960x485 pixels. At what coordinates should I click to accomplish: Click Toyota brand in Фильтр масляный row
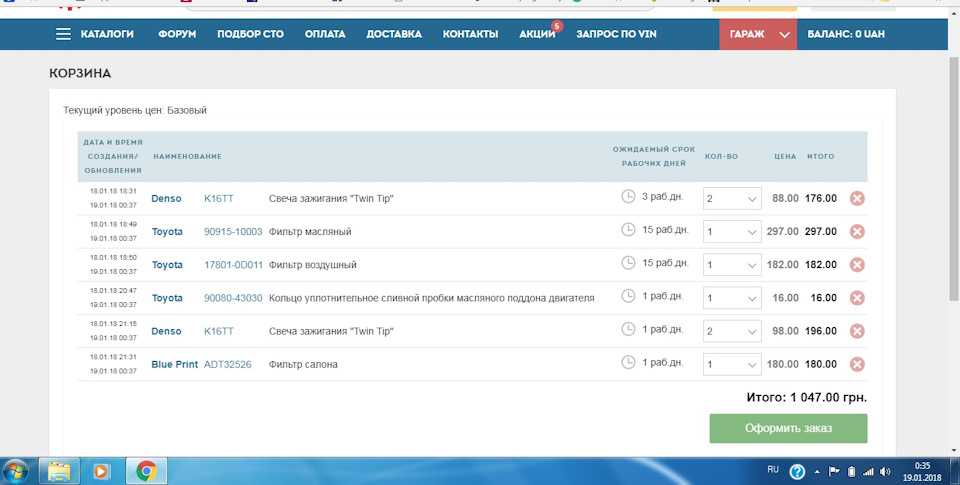point(167,231)
